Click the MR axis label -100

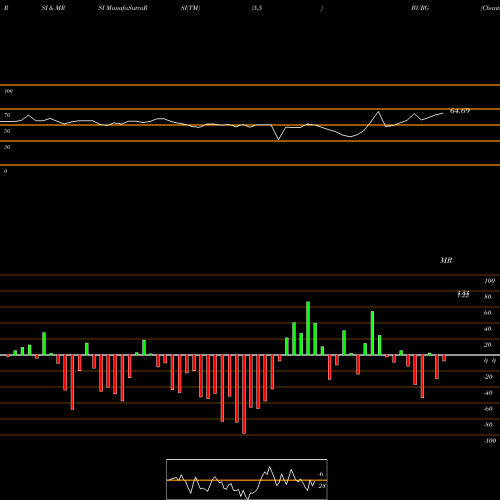click(490, 441)
